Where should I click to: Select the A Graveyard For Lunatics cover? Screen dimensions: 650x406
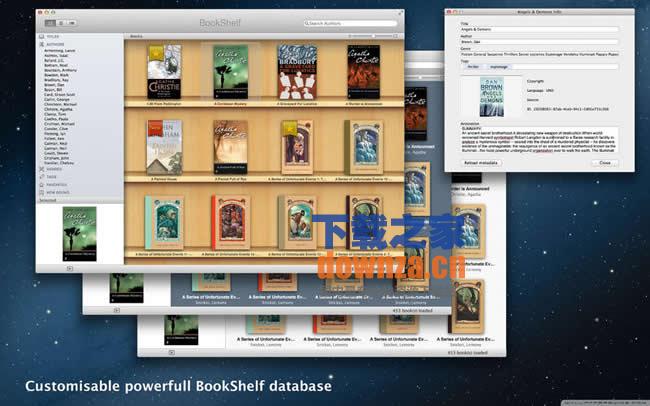point(297,72)
